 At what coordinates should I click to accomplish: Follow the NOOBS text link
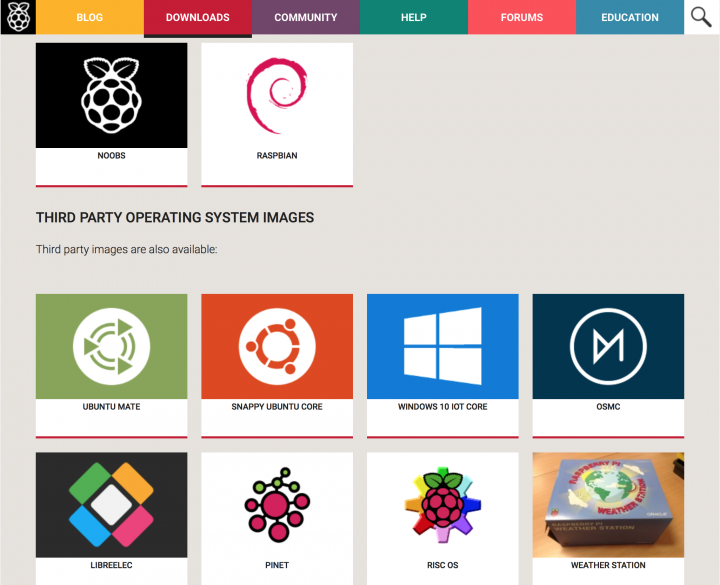[x=112, y=156]
